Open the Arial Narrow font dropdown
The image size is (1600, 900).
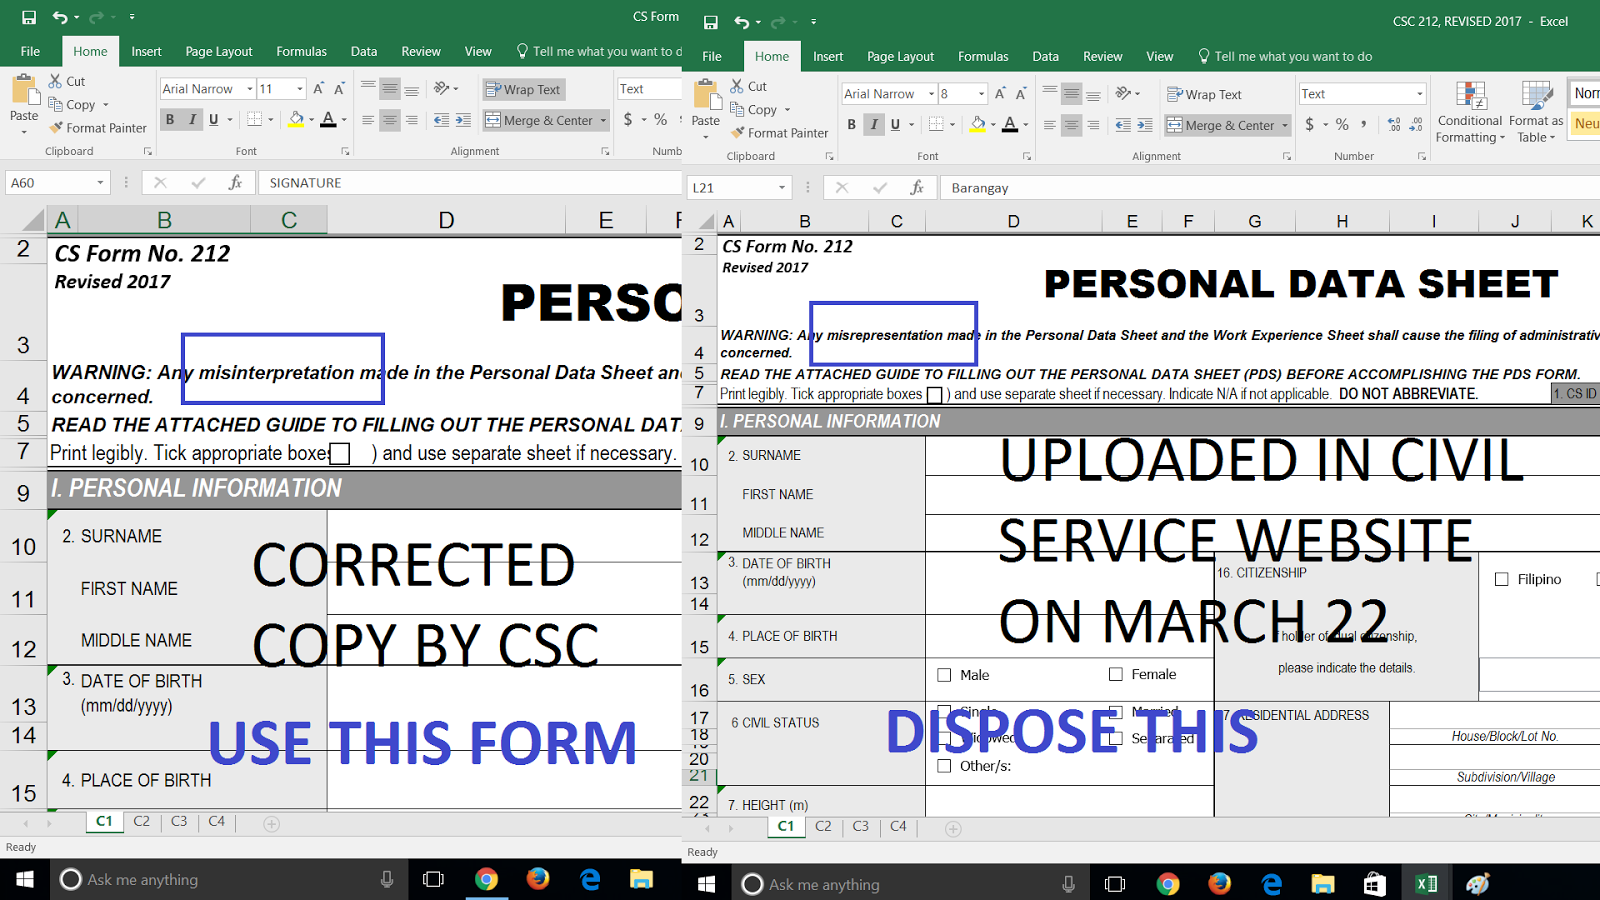point(930,93)
